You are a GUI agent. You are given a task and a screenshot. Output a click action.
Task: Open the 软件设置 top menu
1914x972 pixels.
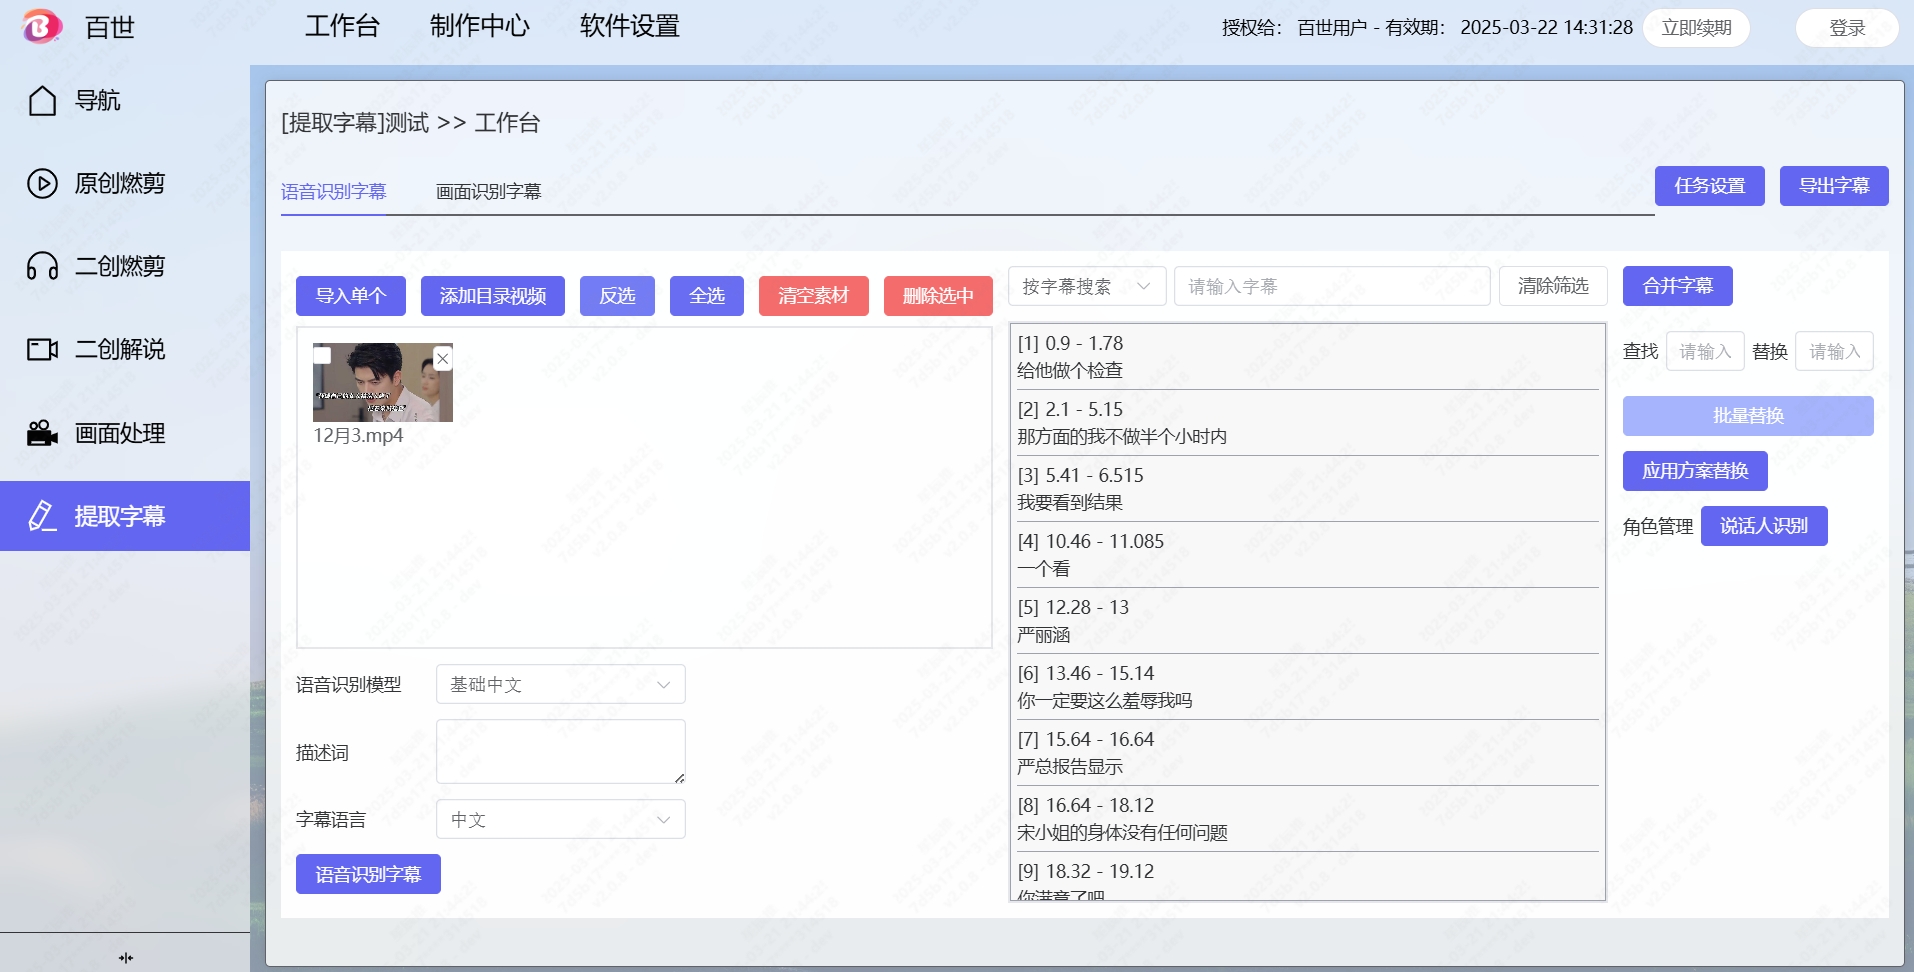pyautogui.click(x=629, y=27)
